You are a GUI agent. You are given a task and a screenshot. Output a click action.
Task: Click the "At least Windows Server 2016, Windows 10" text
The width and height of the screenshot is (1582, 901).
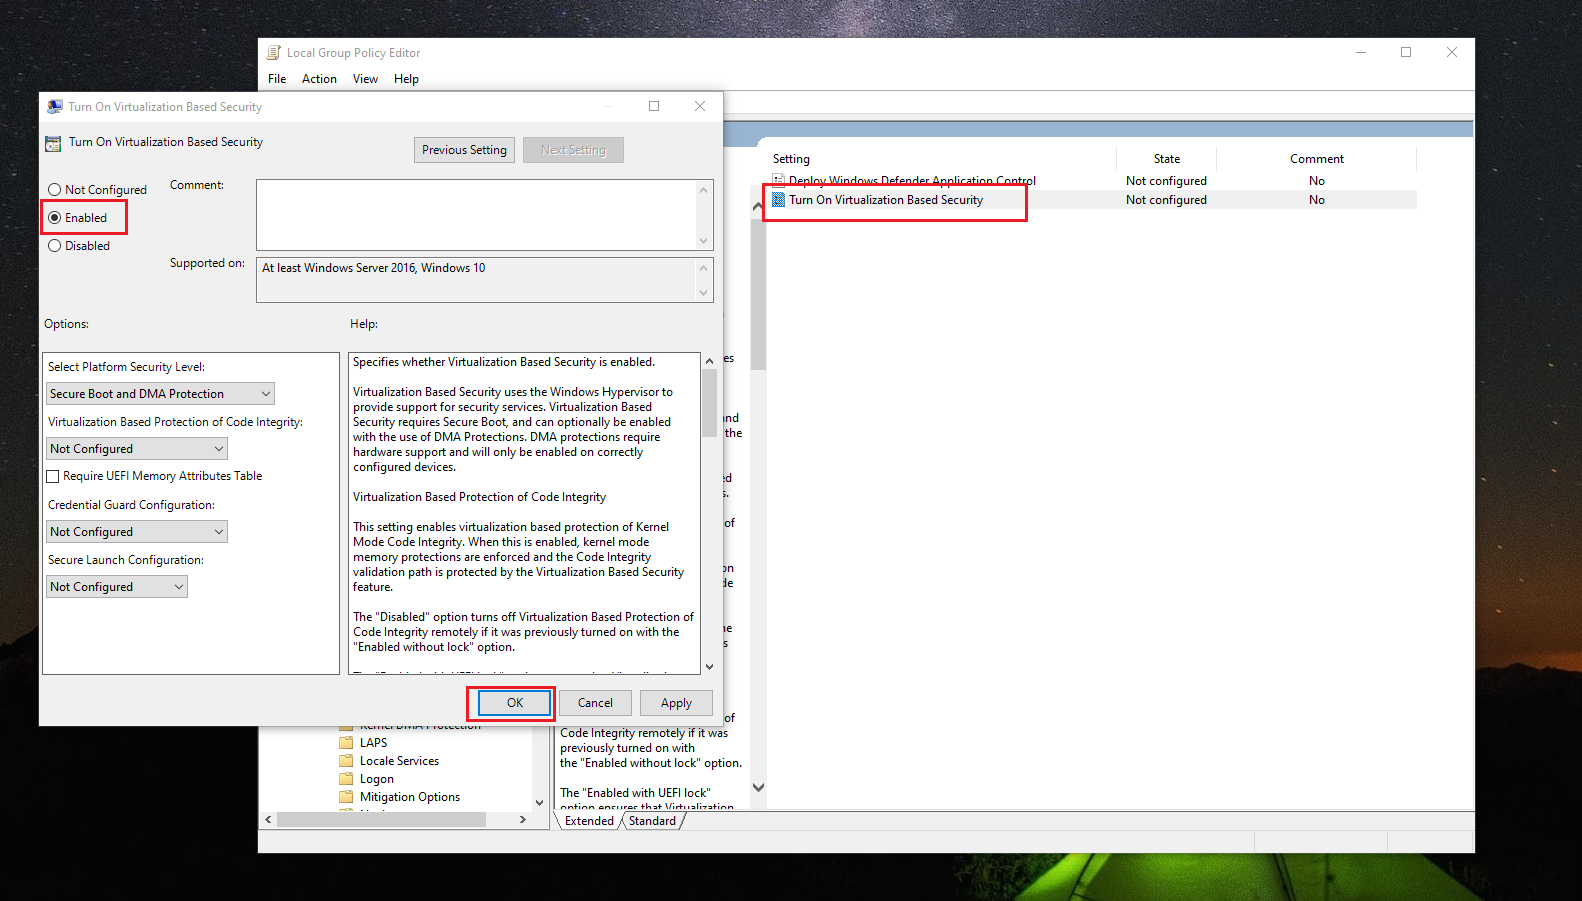[373, 268]
